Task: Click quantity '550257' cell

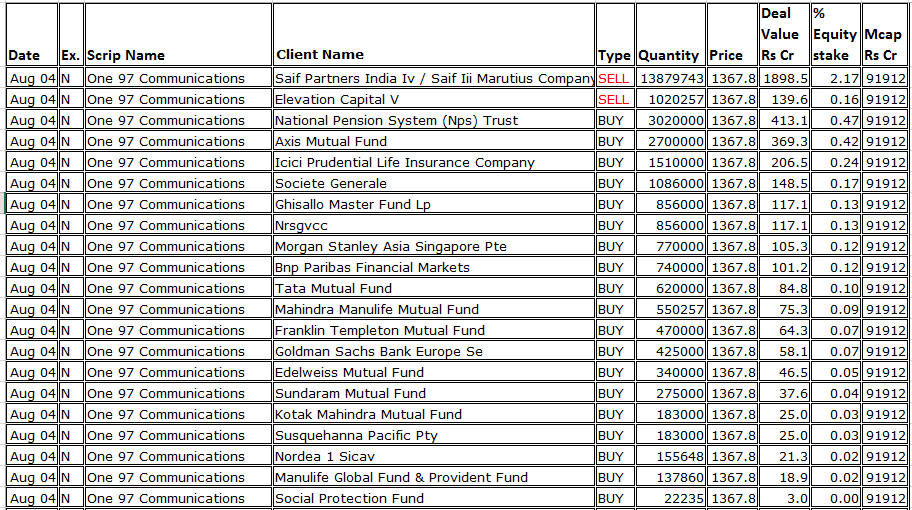Action: pyautogui.click(x=671, y=309)
